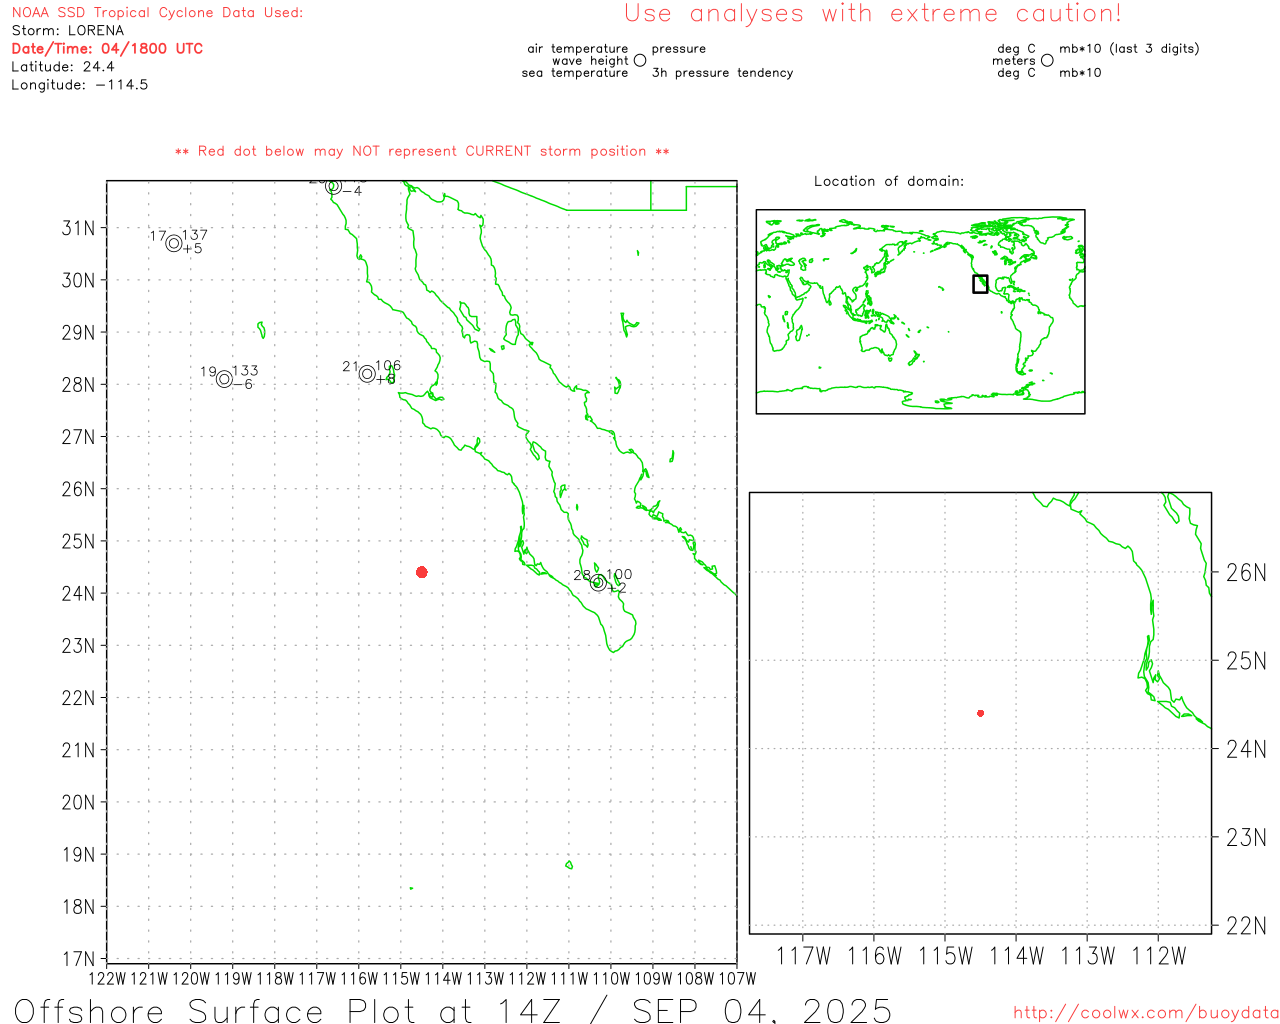
Task: Click the '113W' label on the inset map
Action: 1088,956
